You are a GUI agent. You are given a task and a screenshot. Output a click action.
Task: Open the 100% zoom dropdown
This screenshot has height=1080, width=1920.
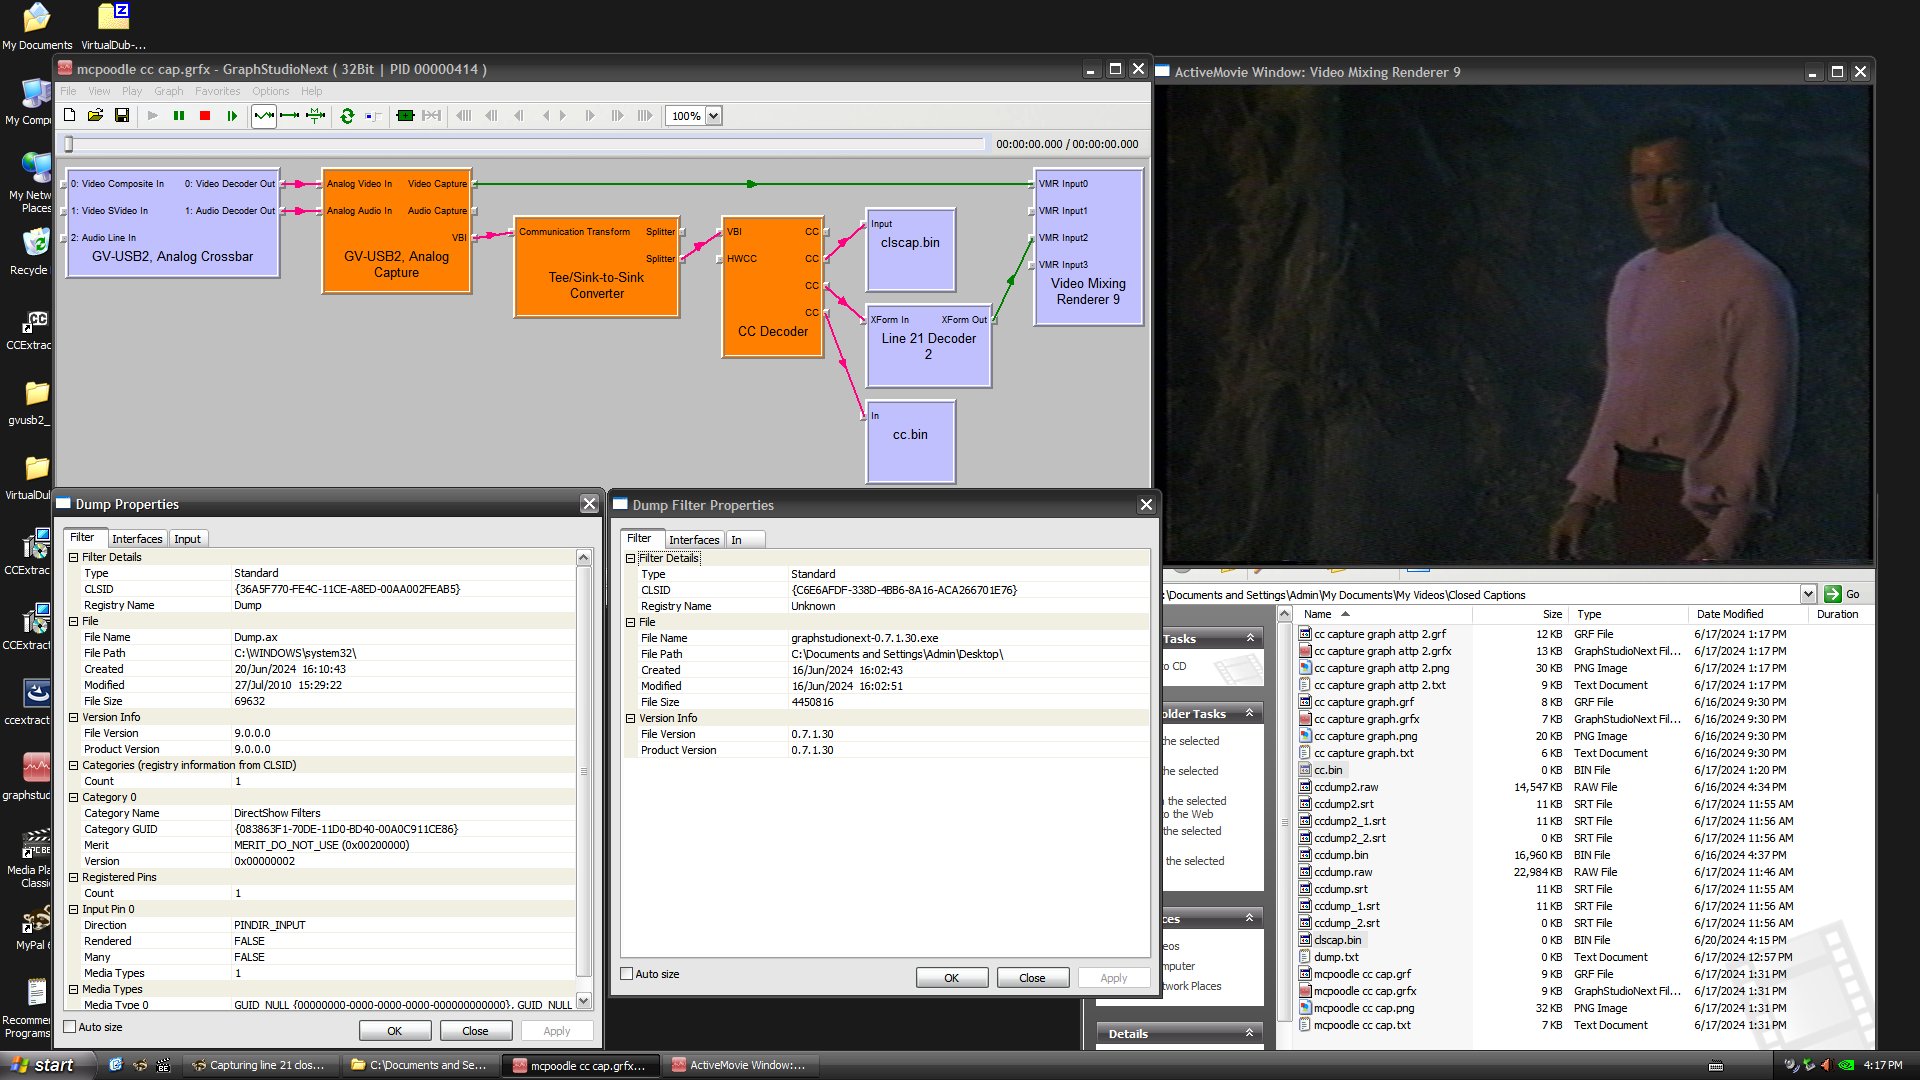(713, 116)
